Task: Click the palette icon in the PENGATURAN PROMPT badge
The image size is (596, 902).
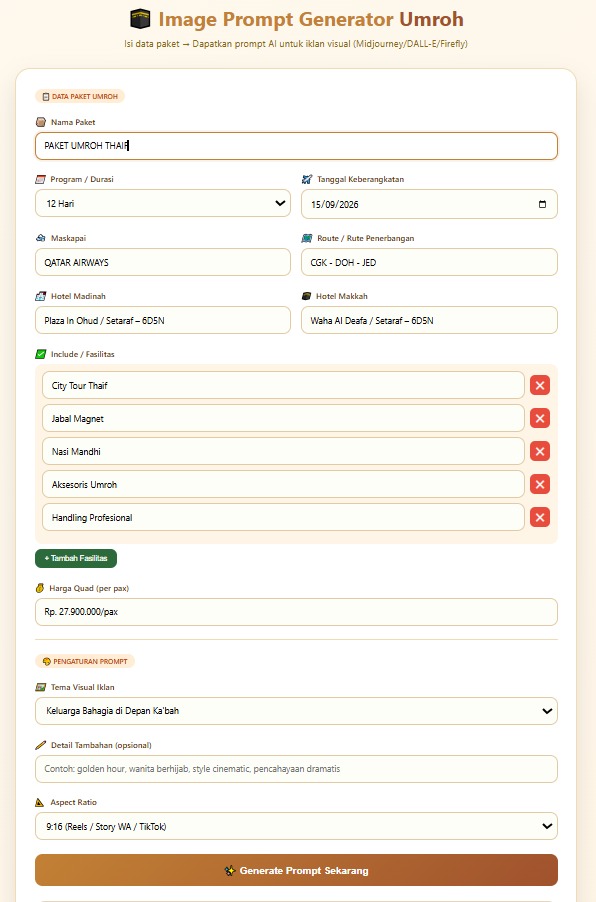Action: tap(47, 662)
